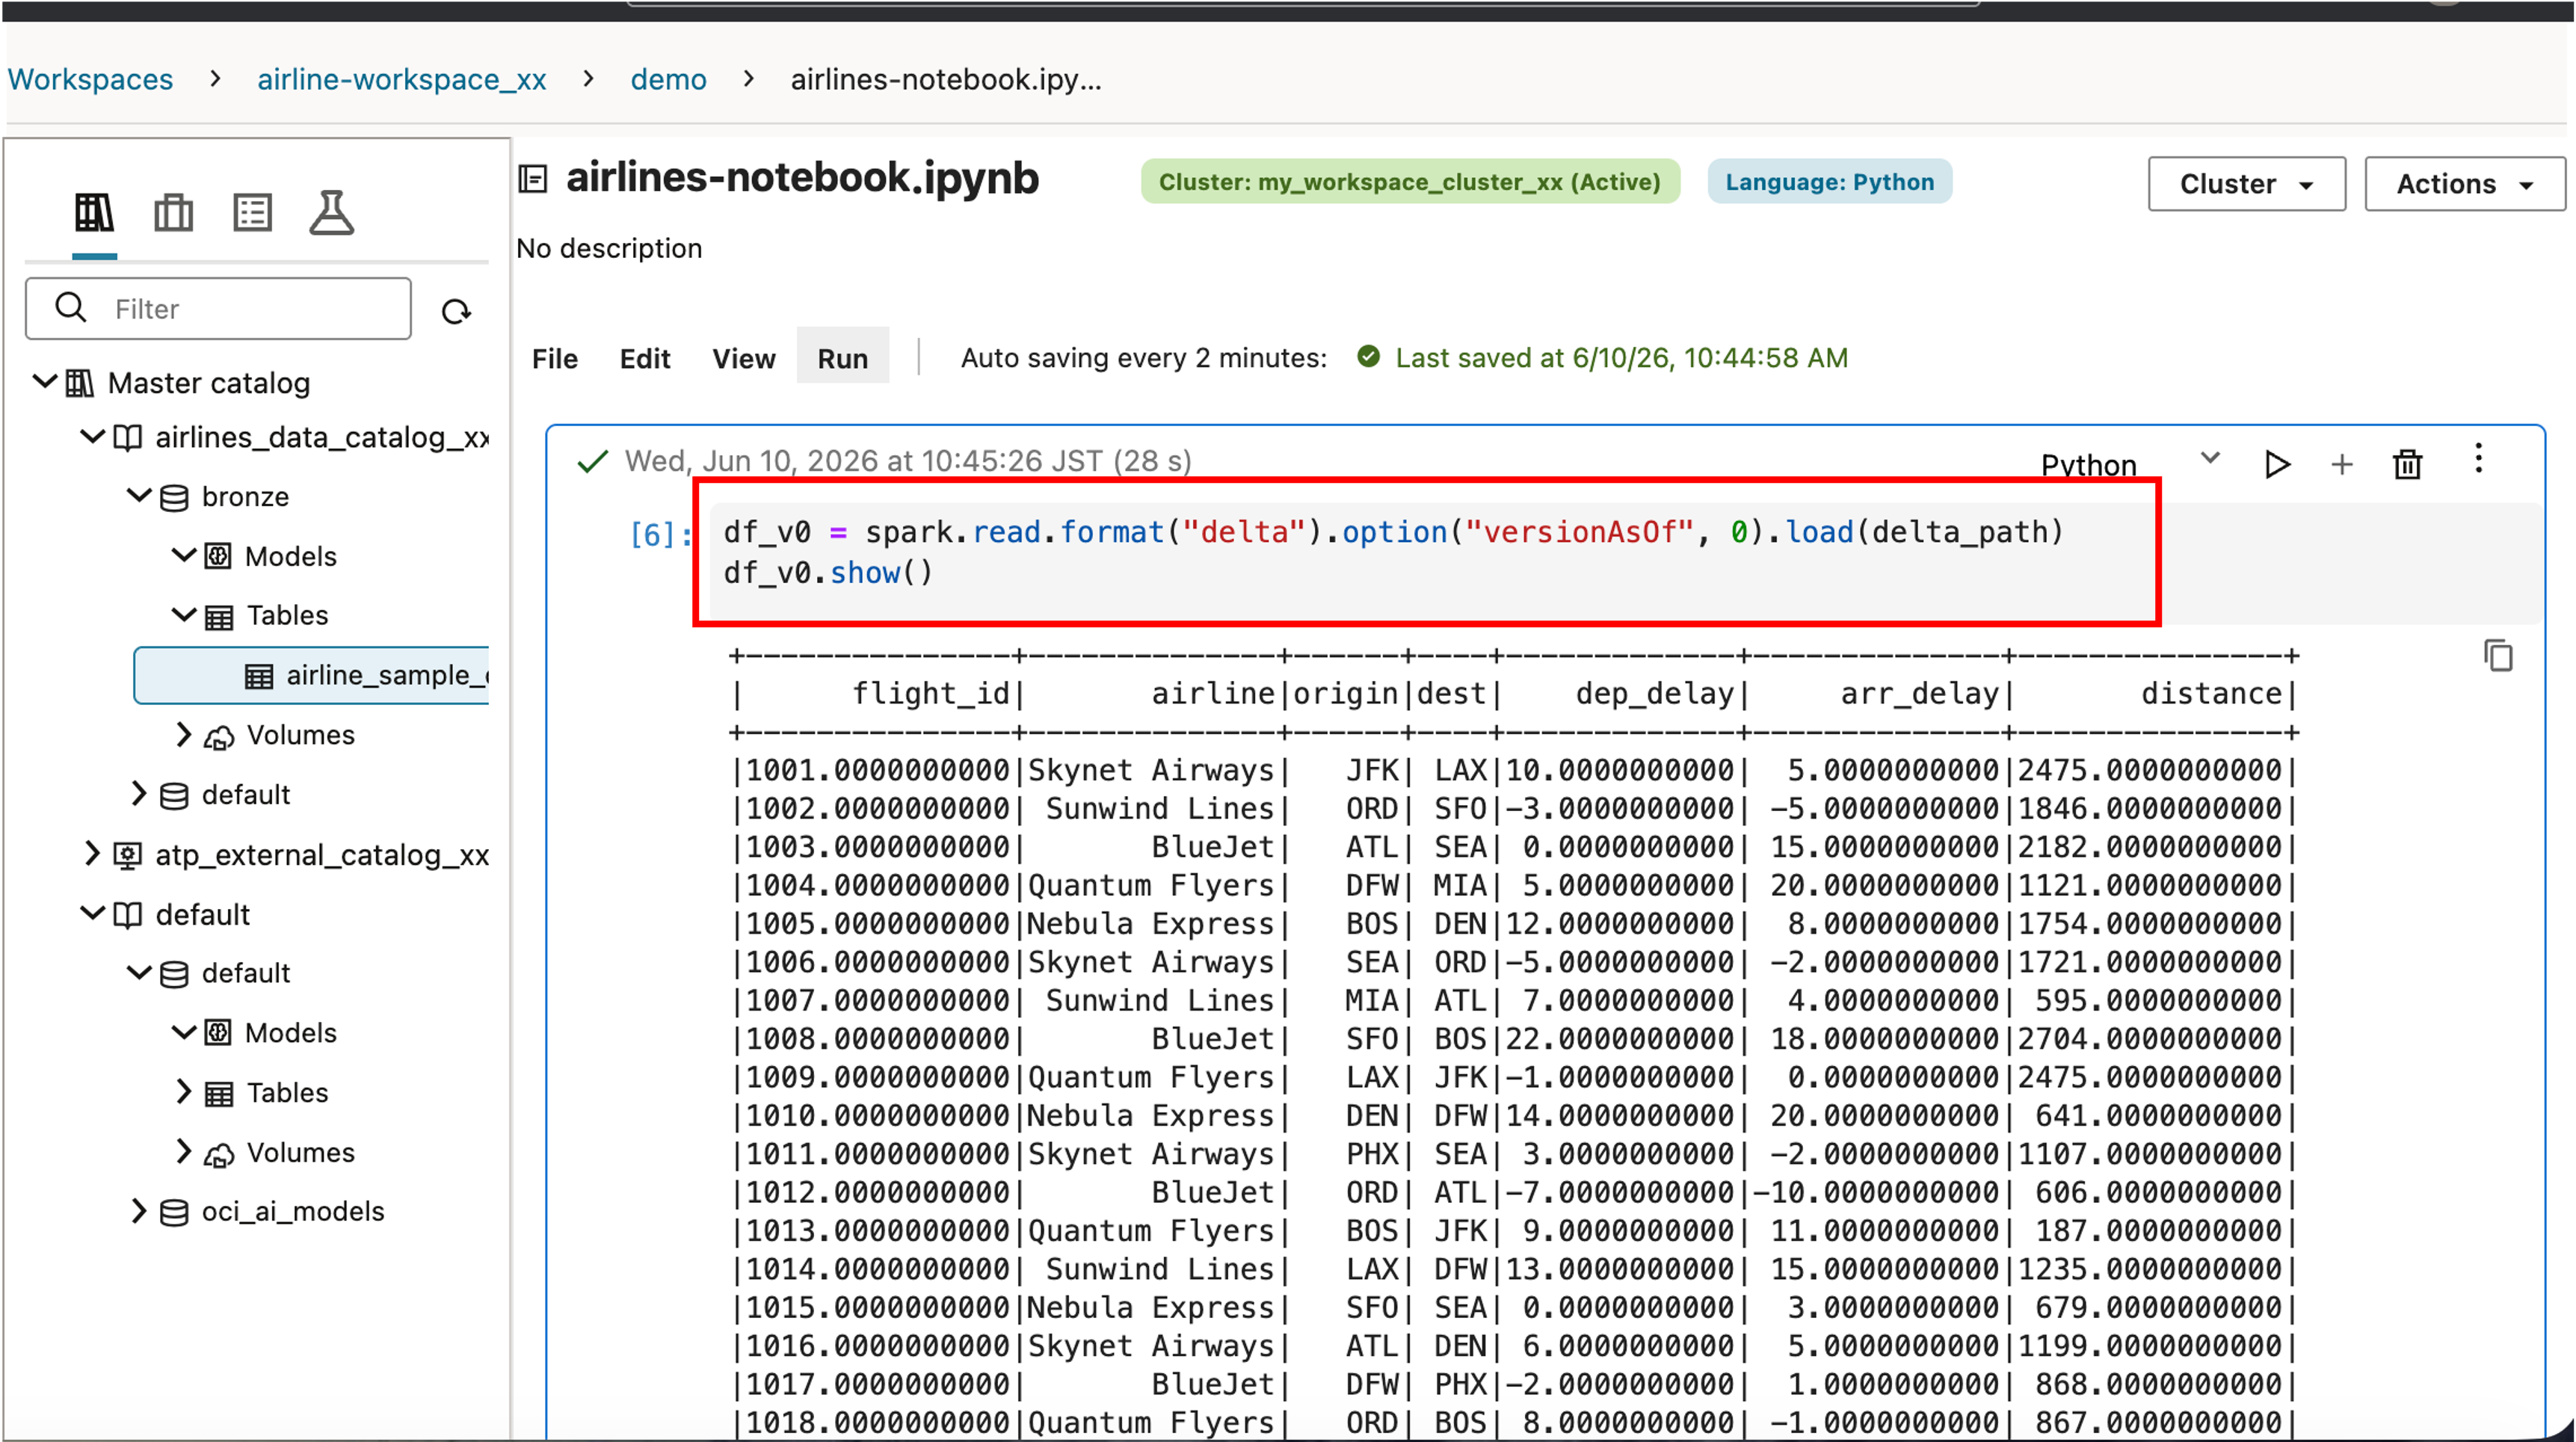Click the flight_id column header
The width and height of the screenshot is (2576, 1442).
click(x=930, y=694)
